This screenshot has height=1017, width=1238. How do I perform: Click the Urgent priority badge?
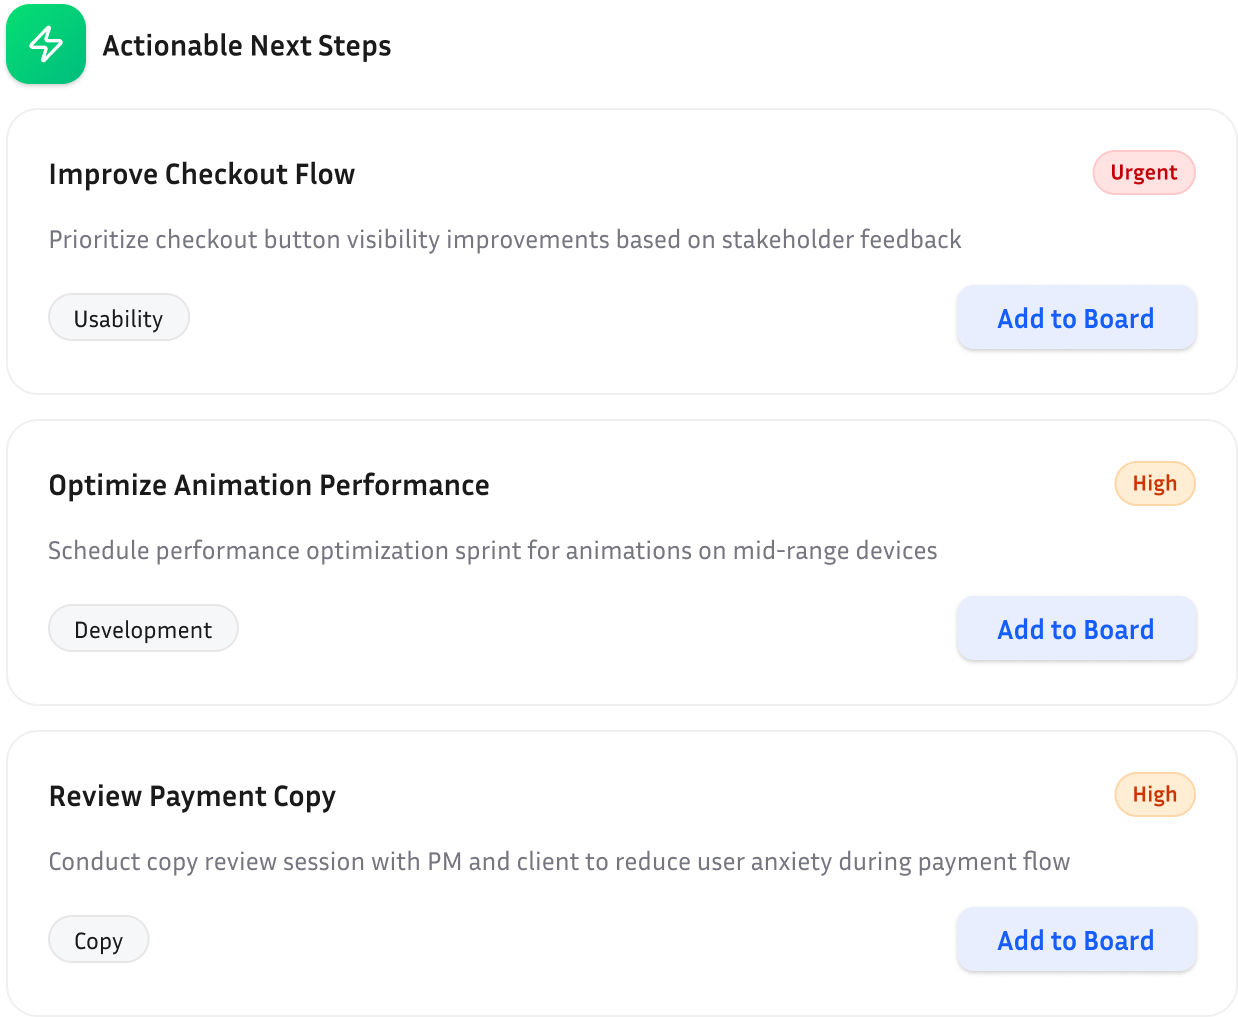click(1143, 173)
